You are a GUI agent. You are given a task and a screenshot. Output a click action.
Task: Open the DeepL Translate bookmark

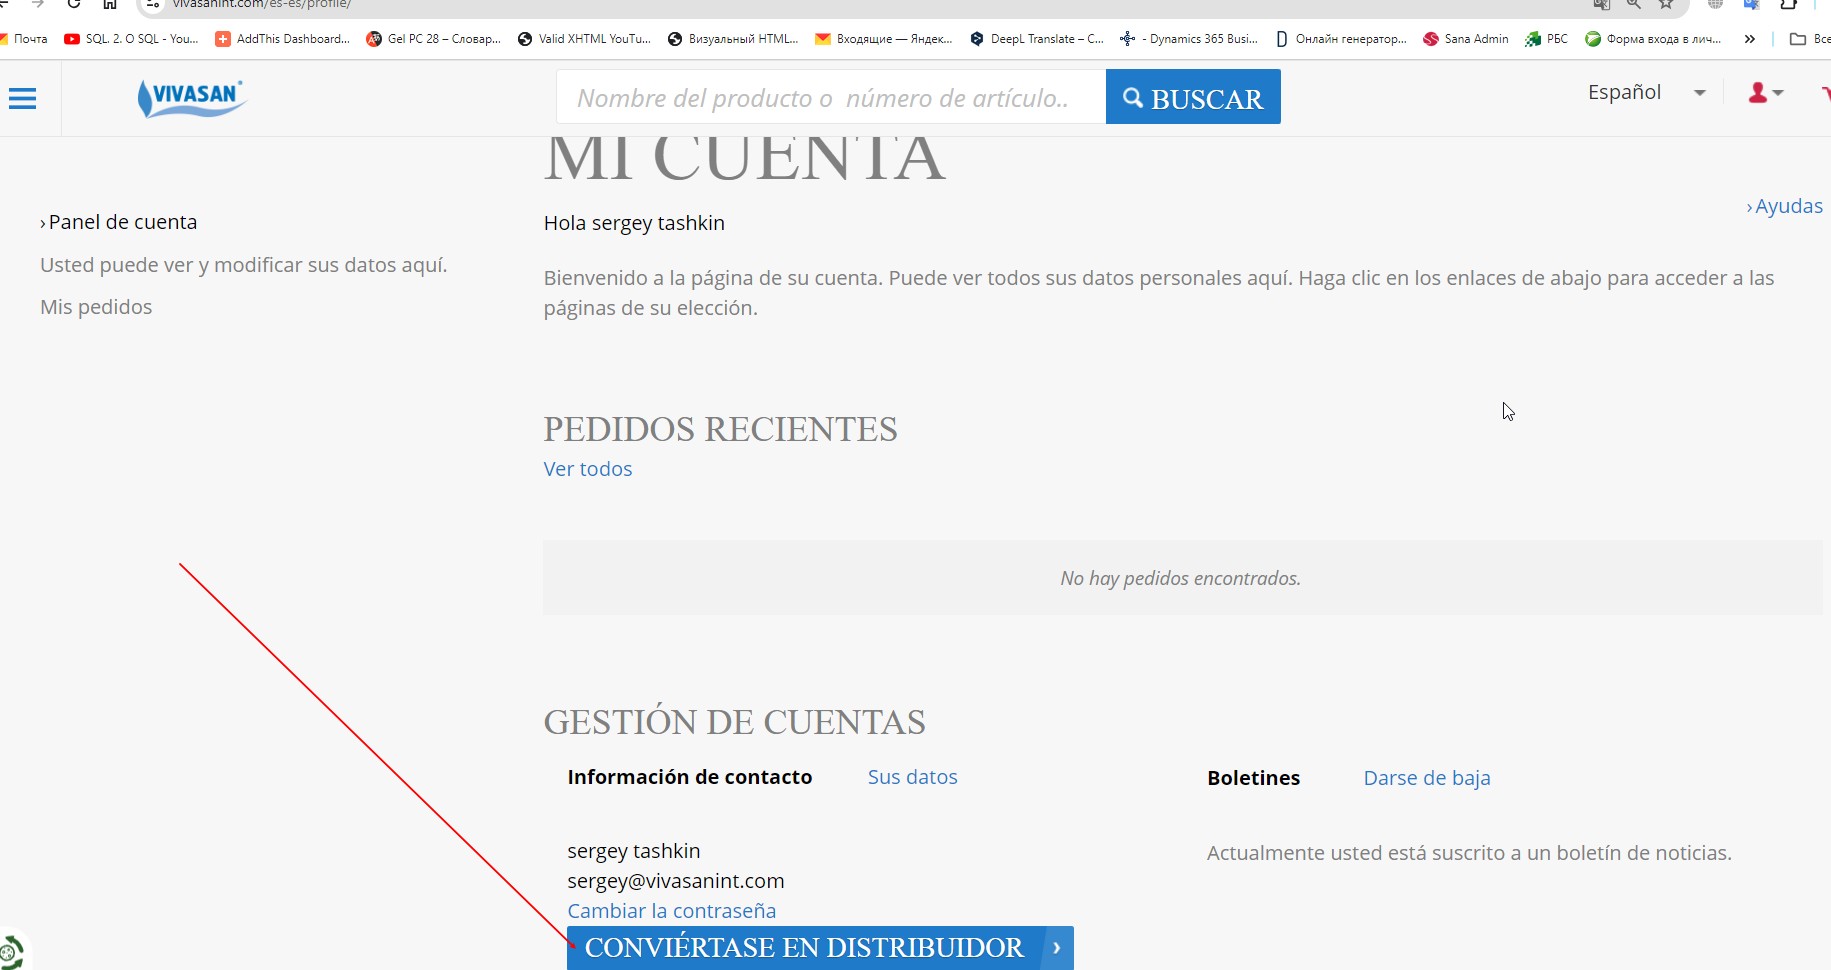coord(1037,39)
